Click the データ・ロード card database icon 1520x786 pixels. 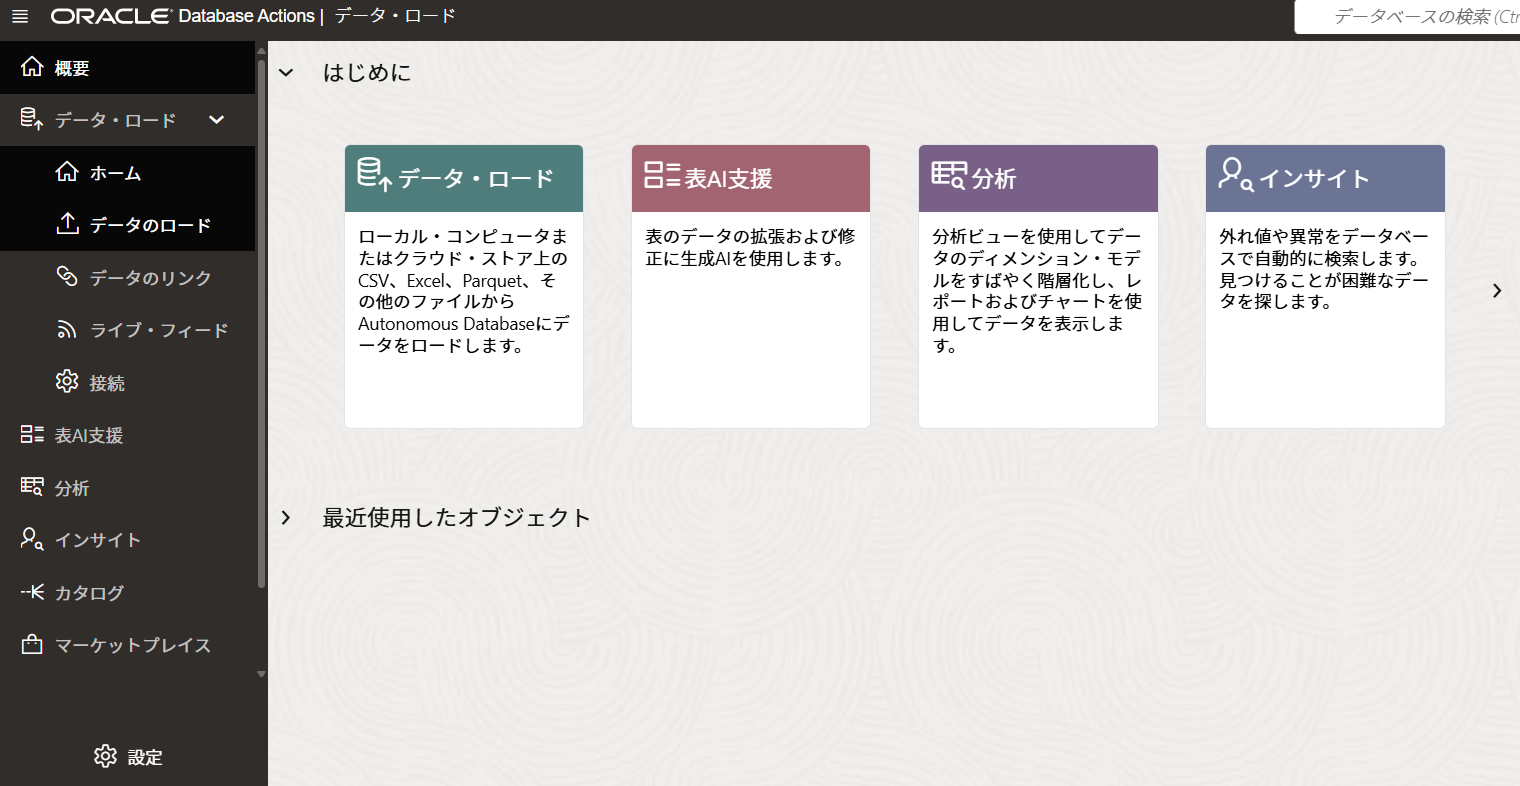point(374,175)
